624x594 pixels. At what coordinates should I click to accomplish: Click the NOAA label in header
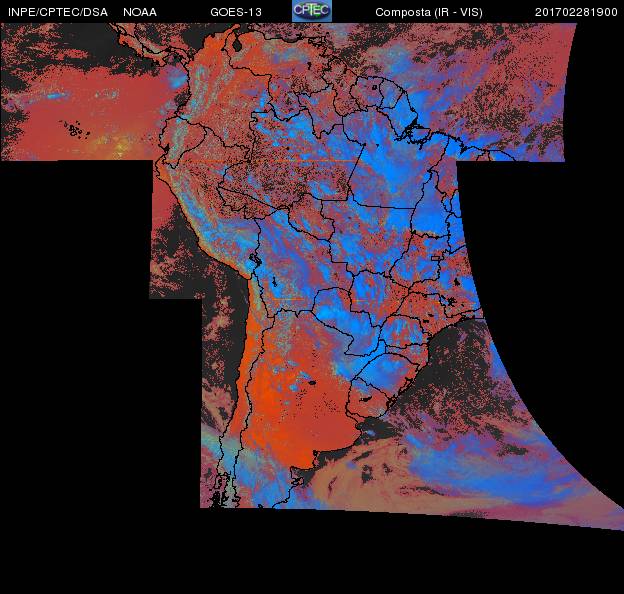pos(140,12)
